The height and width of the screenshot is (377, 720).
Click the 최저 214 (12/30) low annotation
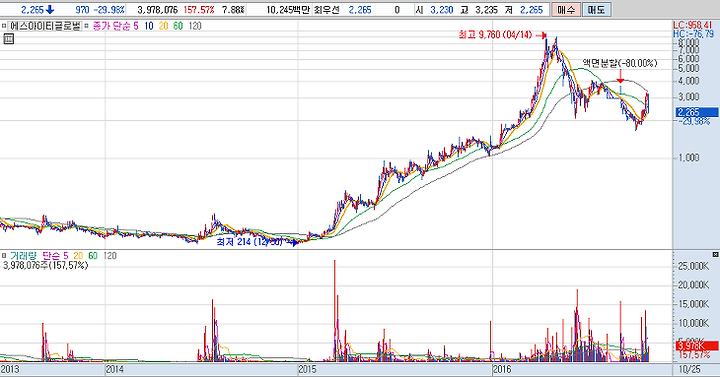[250, 242]
